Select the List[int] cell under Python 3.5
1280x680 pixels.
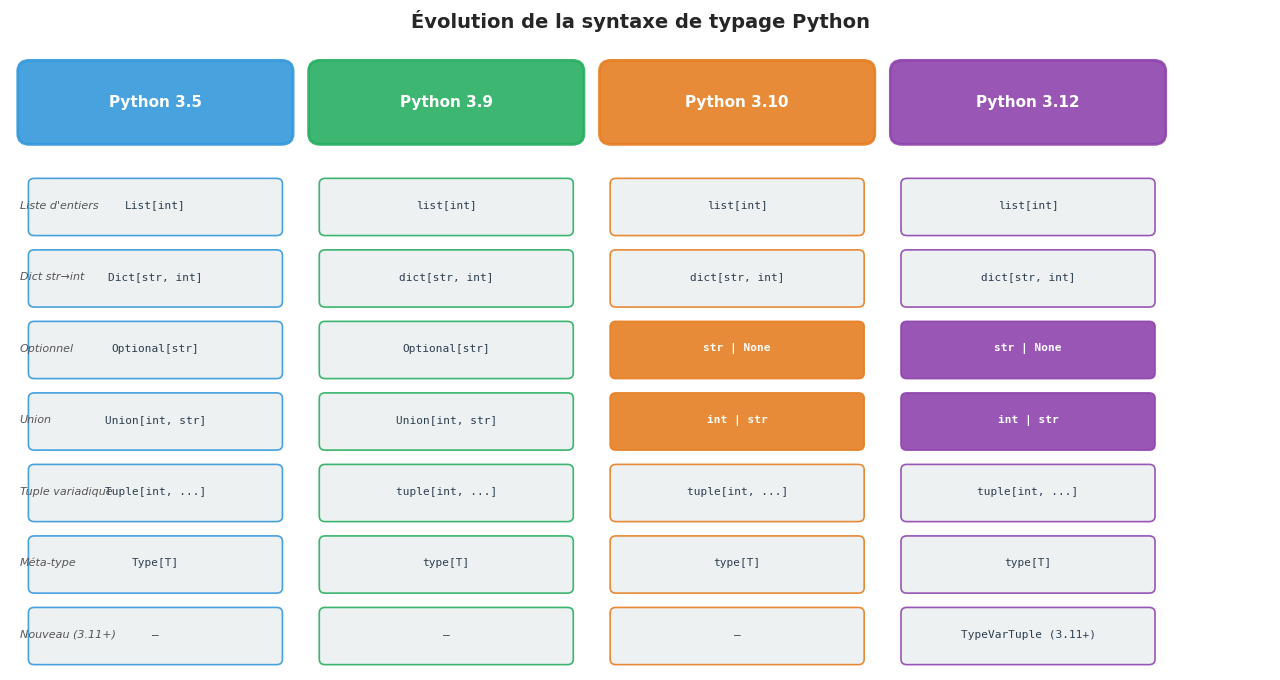click(x=155, y=206)
